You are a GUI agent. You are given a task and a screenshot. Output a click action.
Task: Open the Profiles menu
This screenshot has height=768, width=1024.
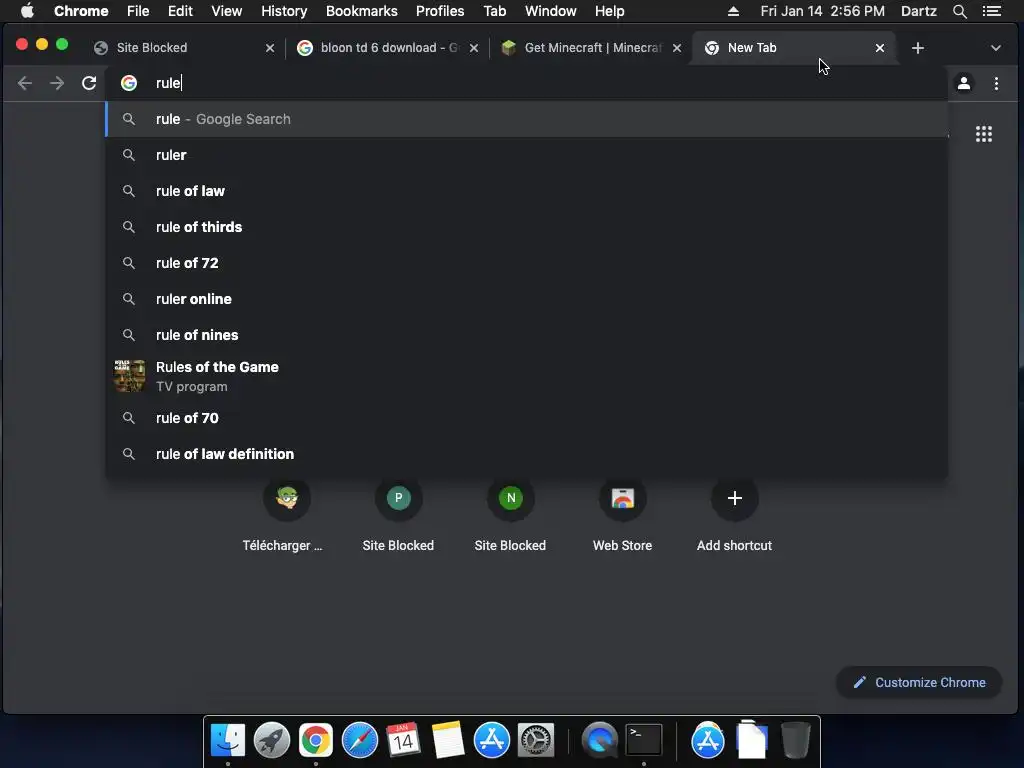point(440,11)
